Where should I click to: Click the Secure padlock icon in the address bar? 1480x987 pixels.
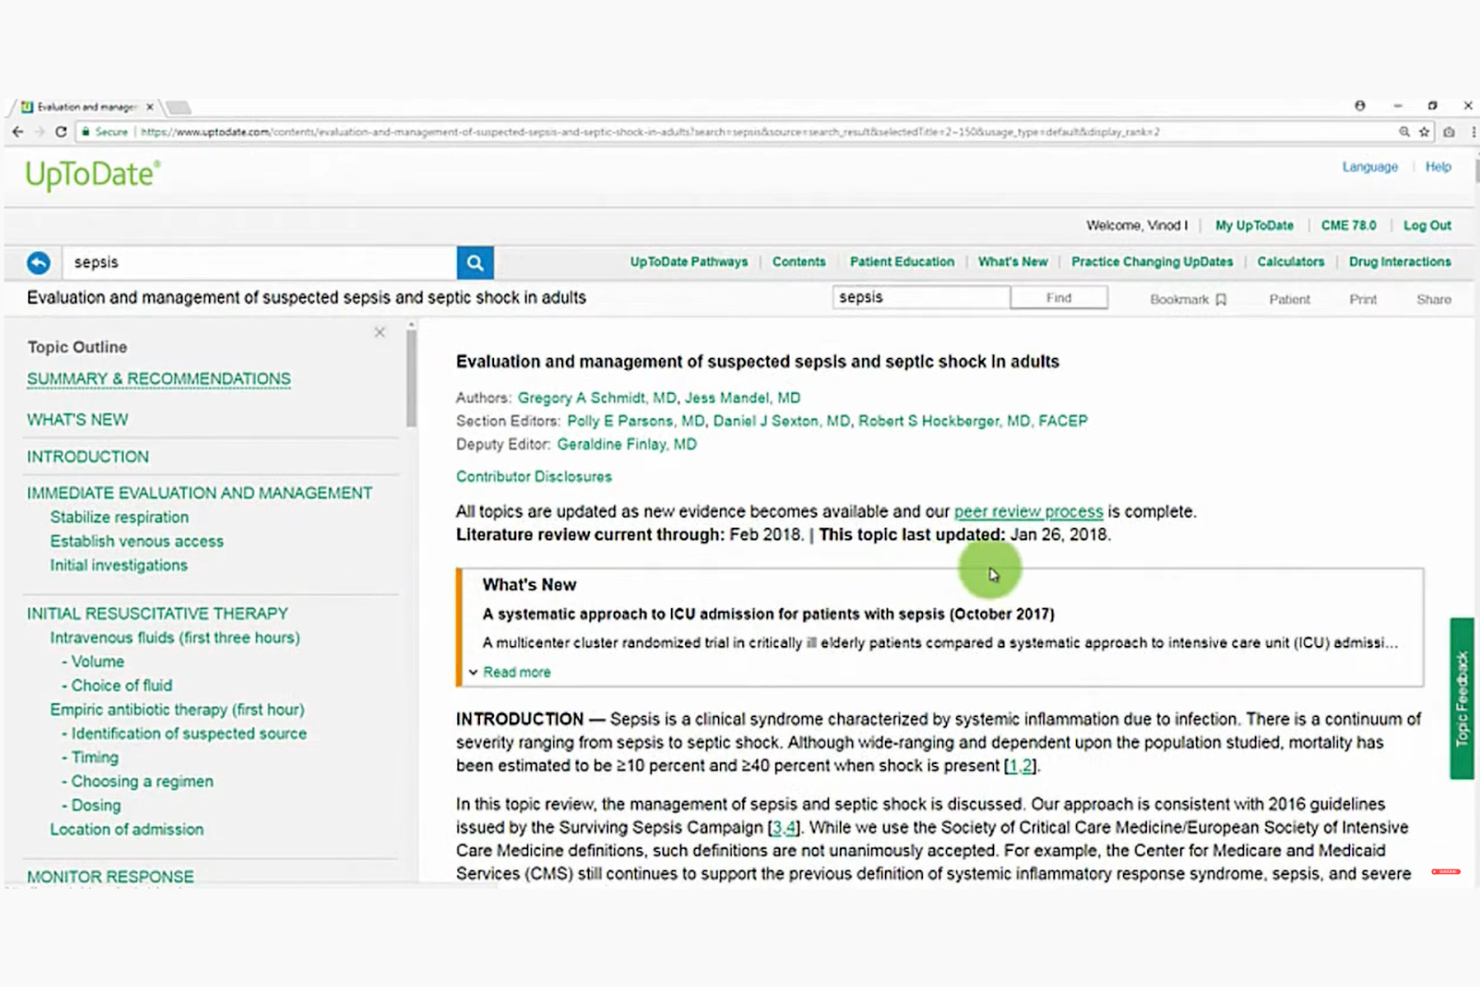86,132
